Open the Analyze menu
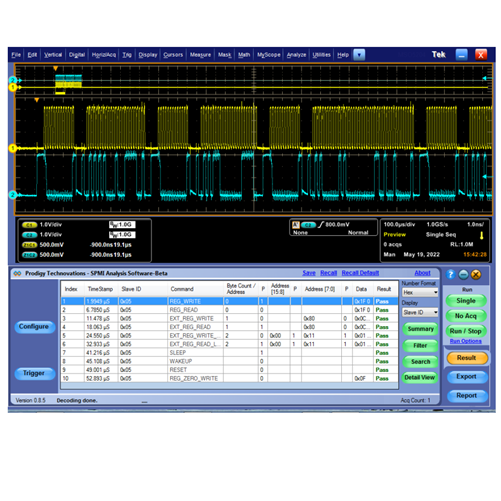 (x=296, y=55)
